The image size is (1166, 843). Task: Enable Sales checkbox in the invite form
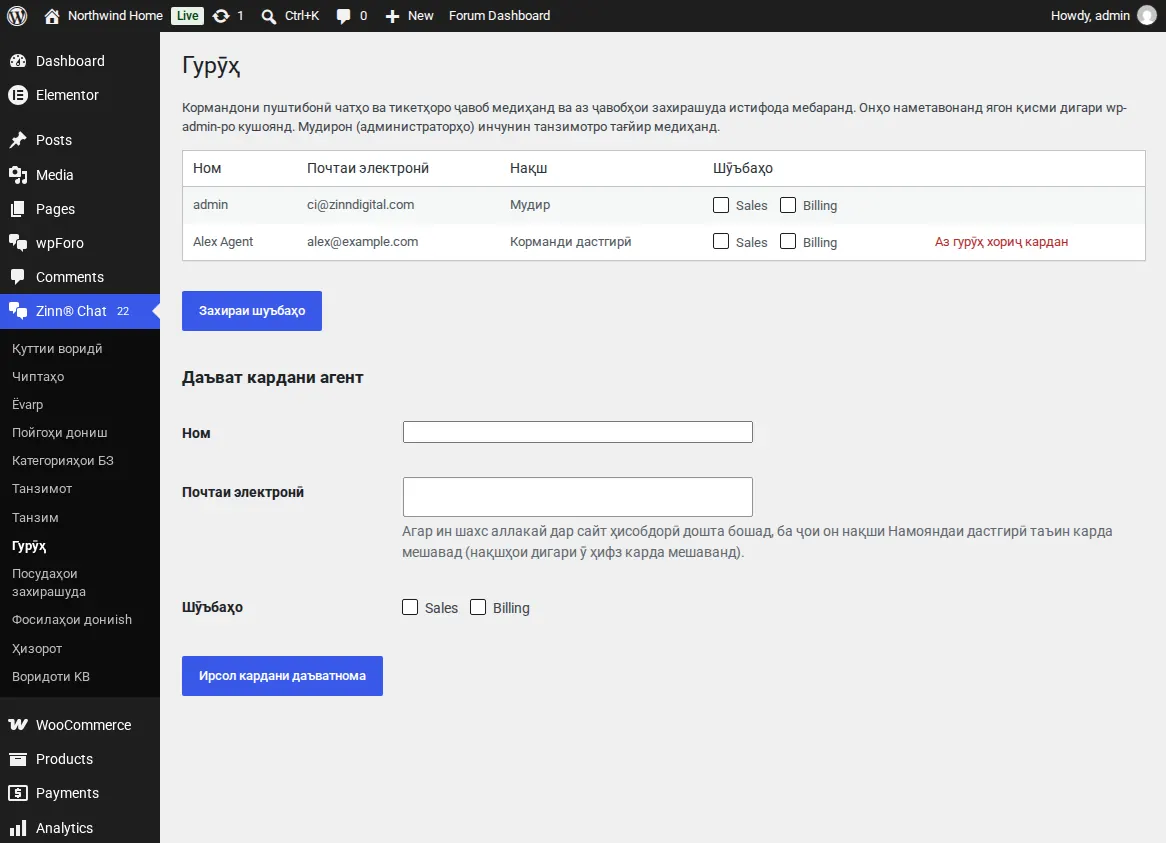pyautogui.click(x=410, y=607)
